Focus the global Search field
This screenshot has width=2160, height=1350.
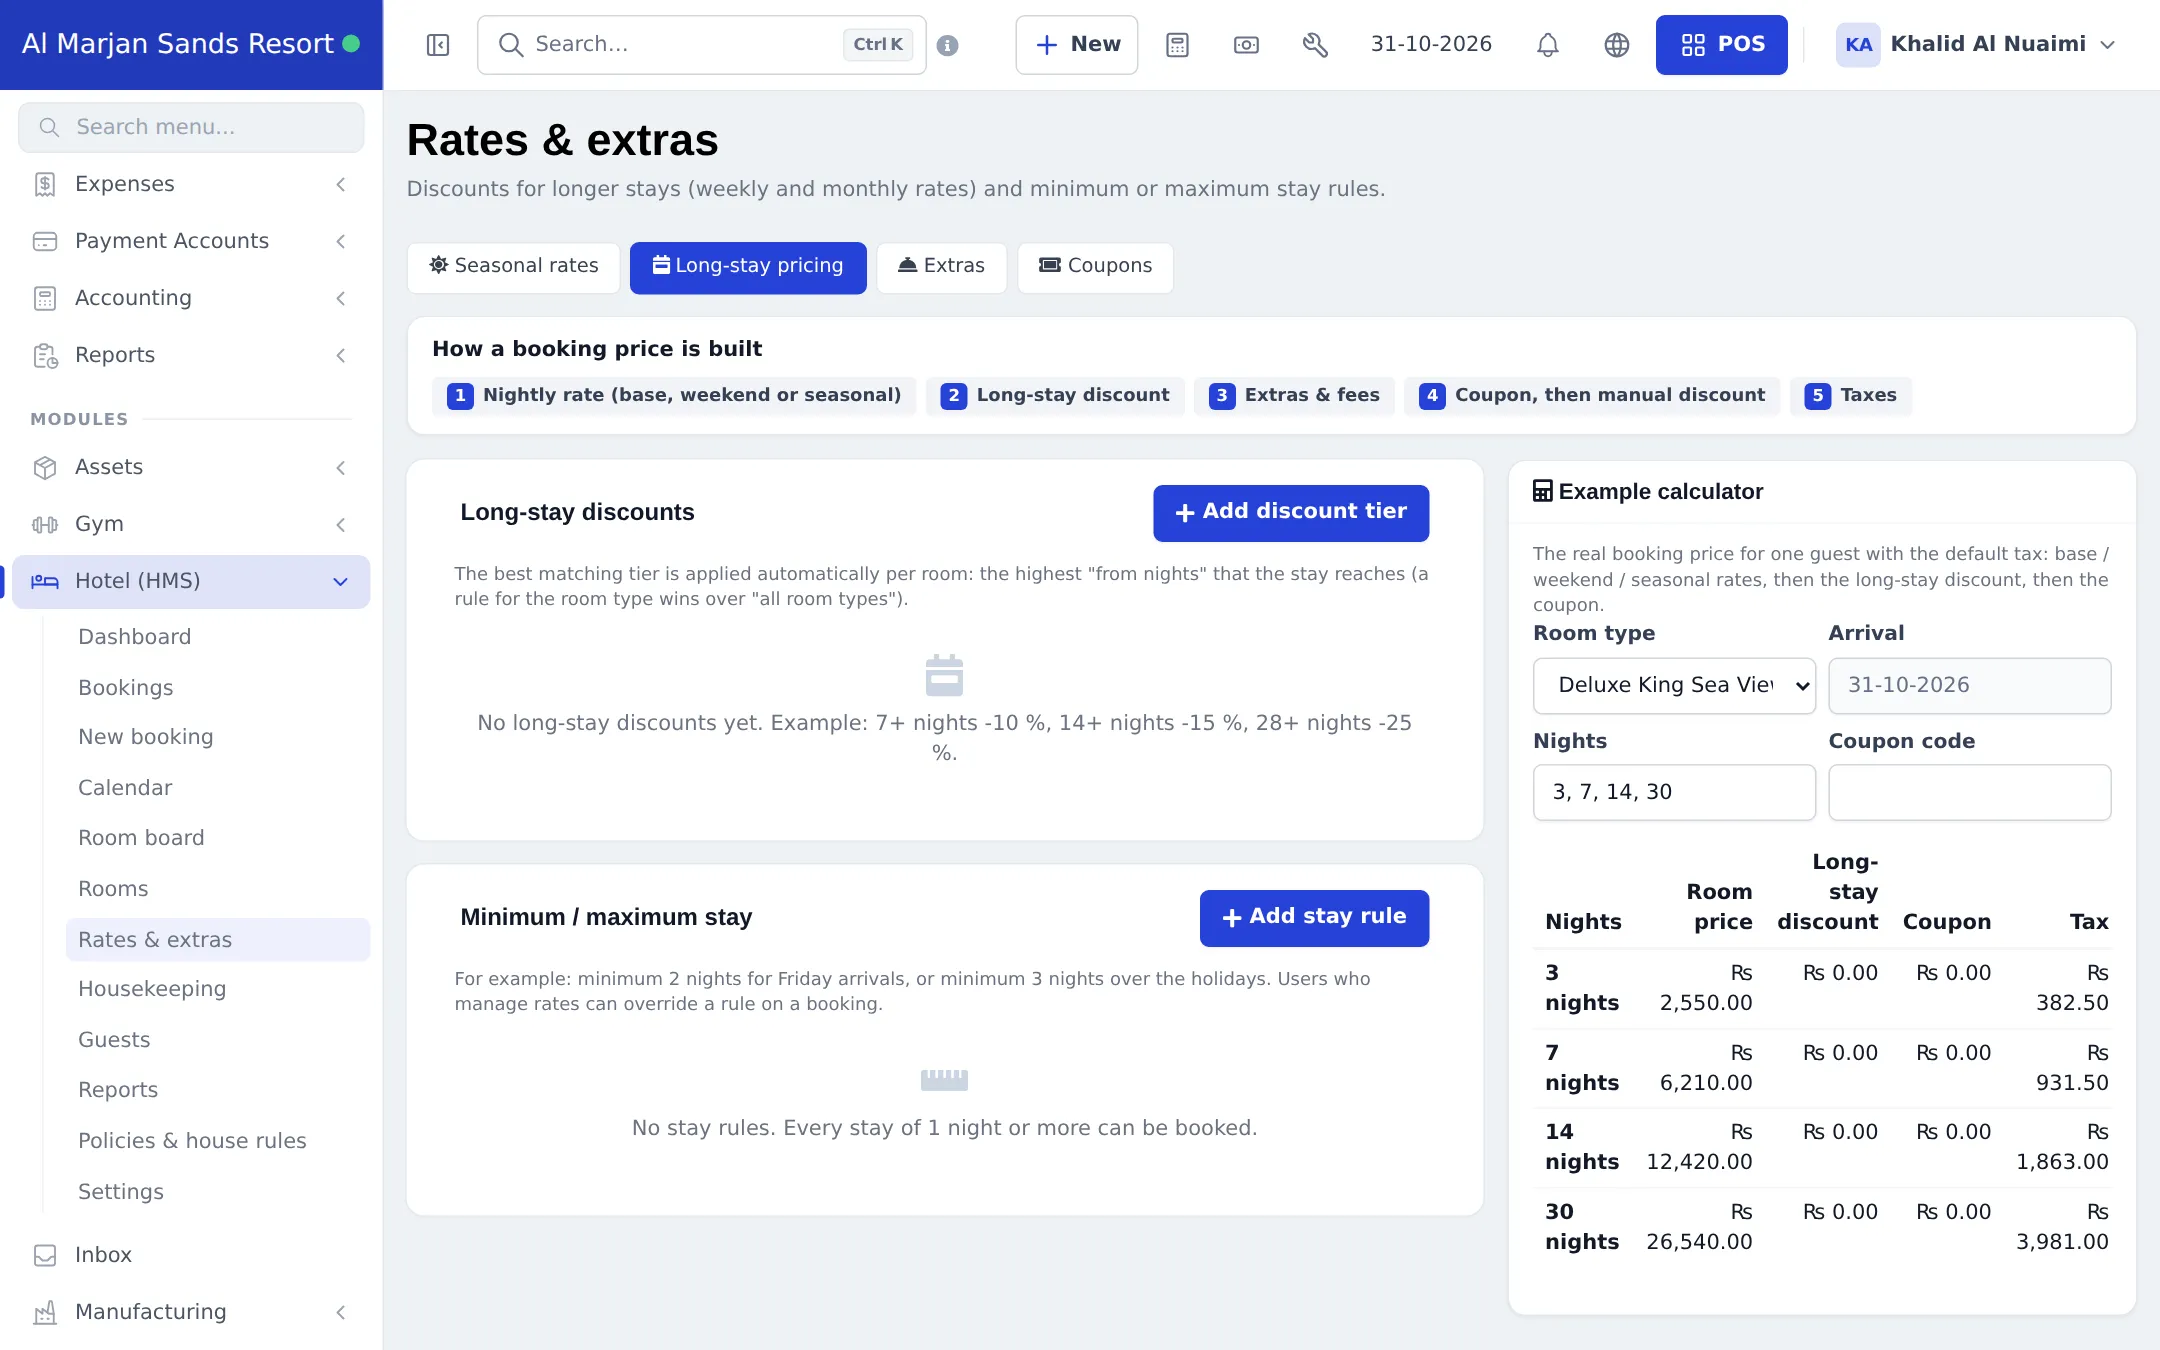[701, 45]
